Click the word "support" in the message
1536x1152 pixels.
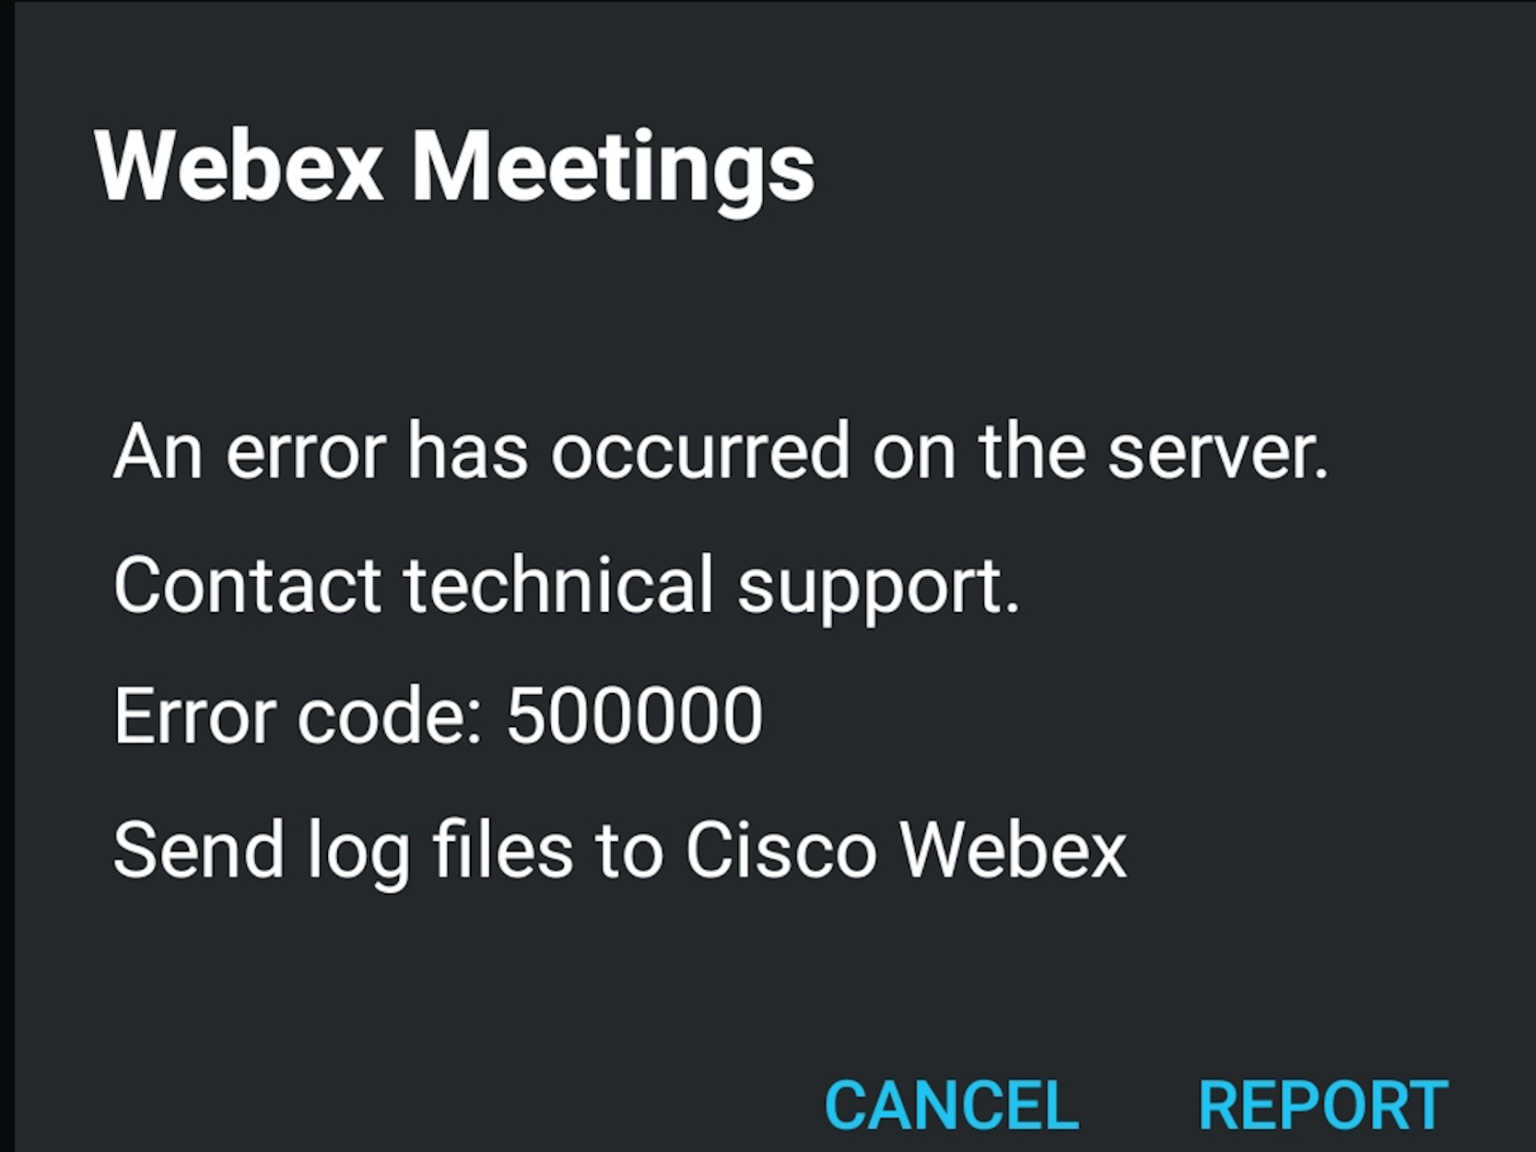coord(876,587)
